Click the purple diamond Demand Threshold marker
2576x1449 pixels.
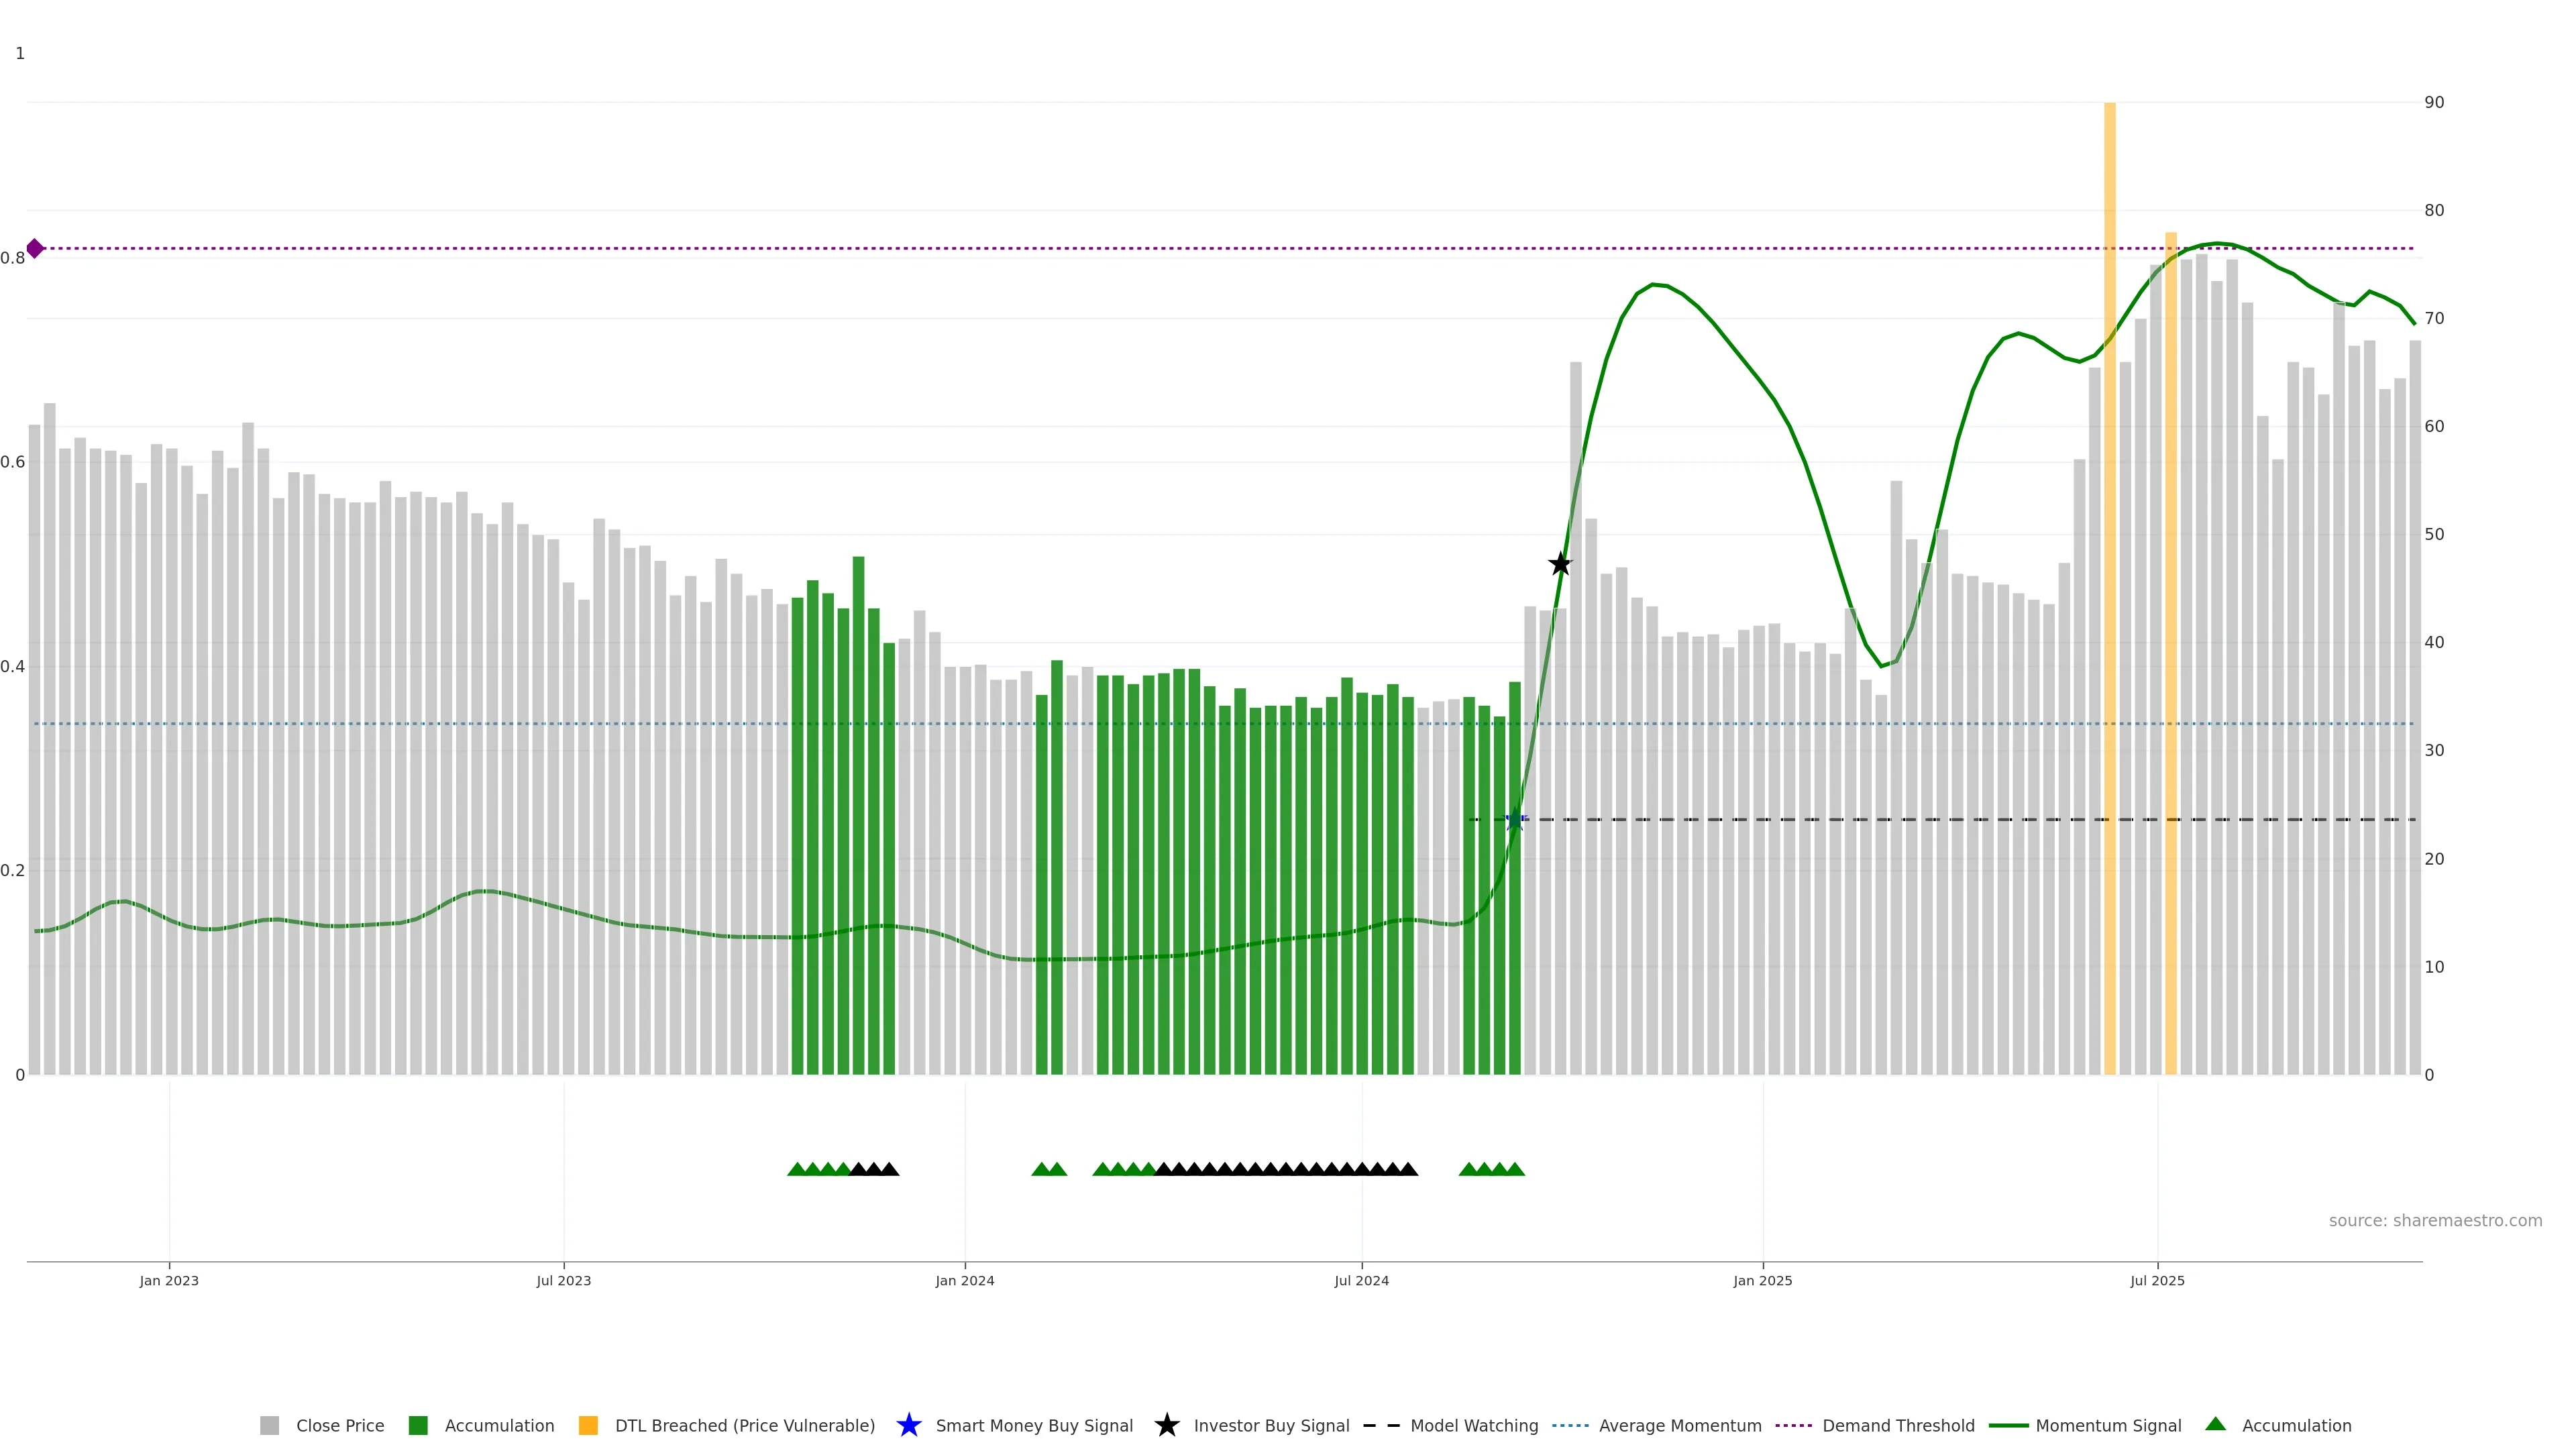35,248
